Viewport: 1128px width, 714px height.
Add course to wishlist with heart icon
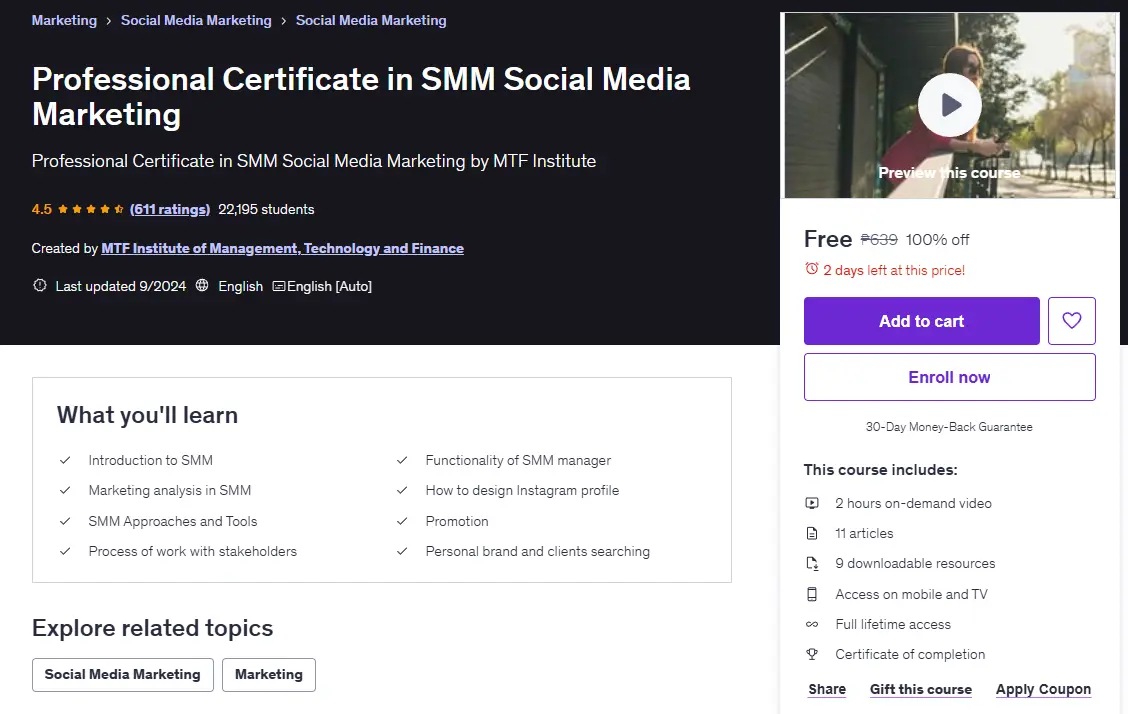[x=1071, y=321]
